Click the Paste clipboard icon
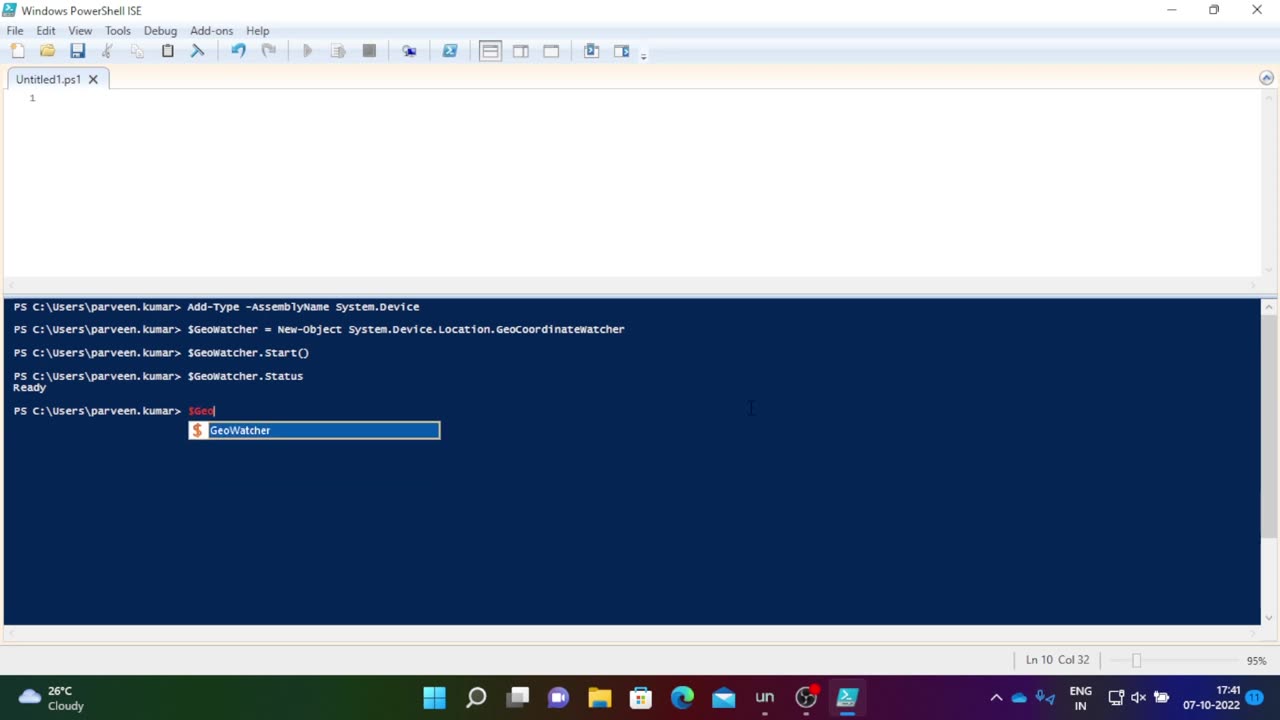This screenshot has height=720, width=1280. [167, 51]
